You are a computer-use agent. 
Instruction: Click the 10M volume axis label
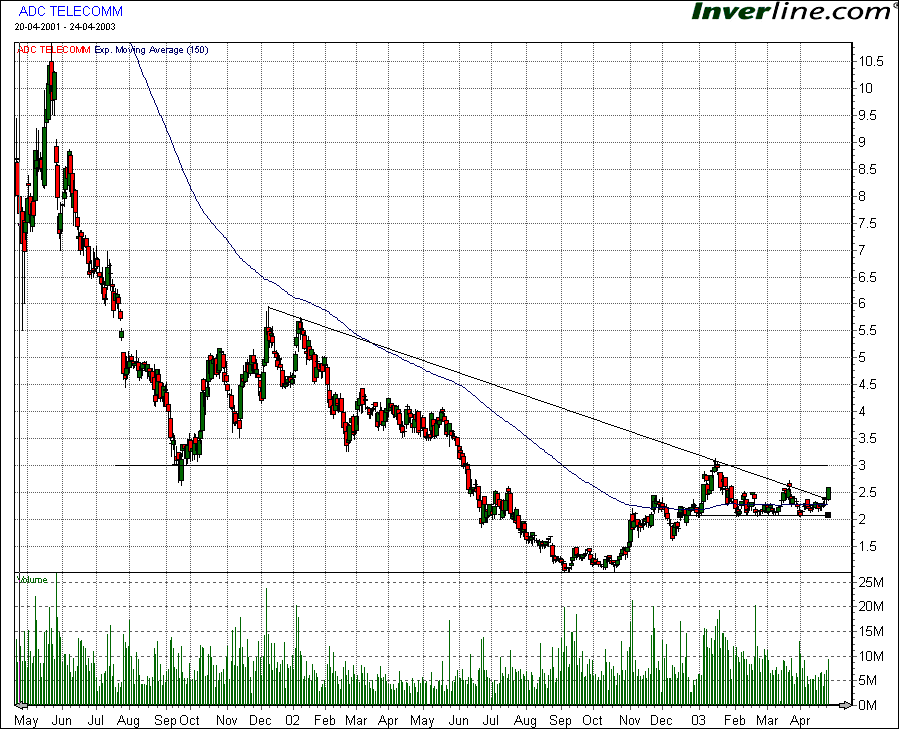pos(871,656)
